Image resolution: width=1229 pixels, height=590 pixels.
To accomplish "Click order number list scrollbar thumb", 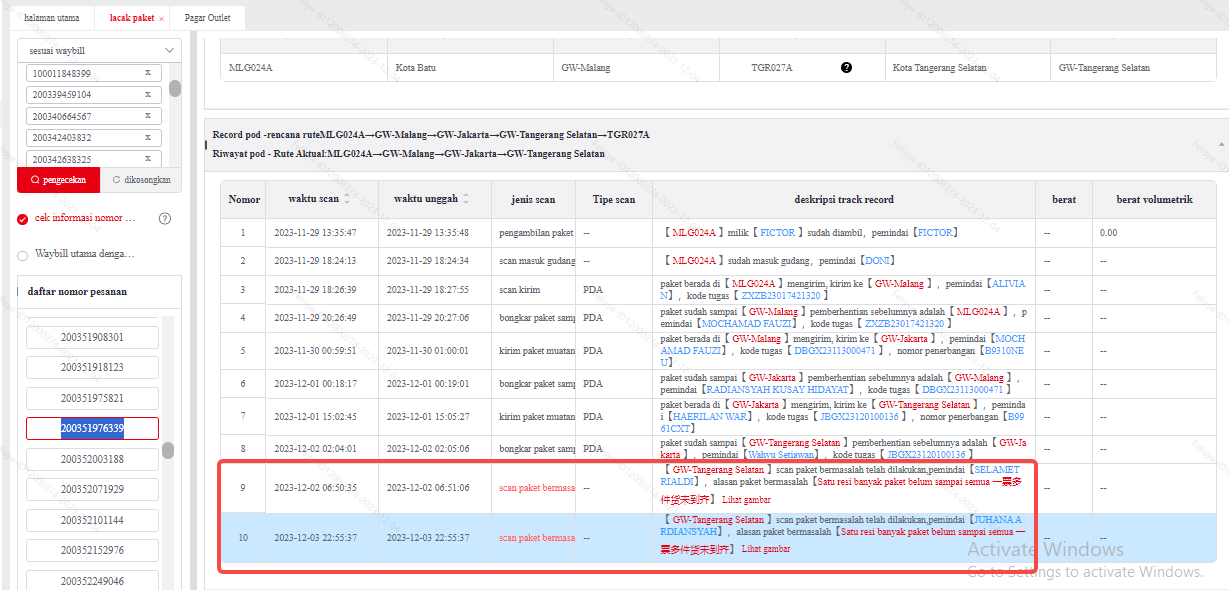I will tap(168, 450).
